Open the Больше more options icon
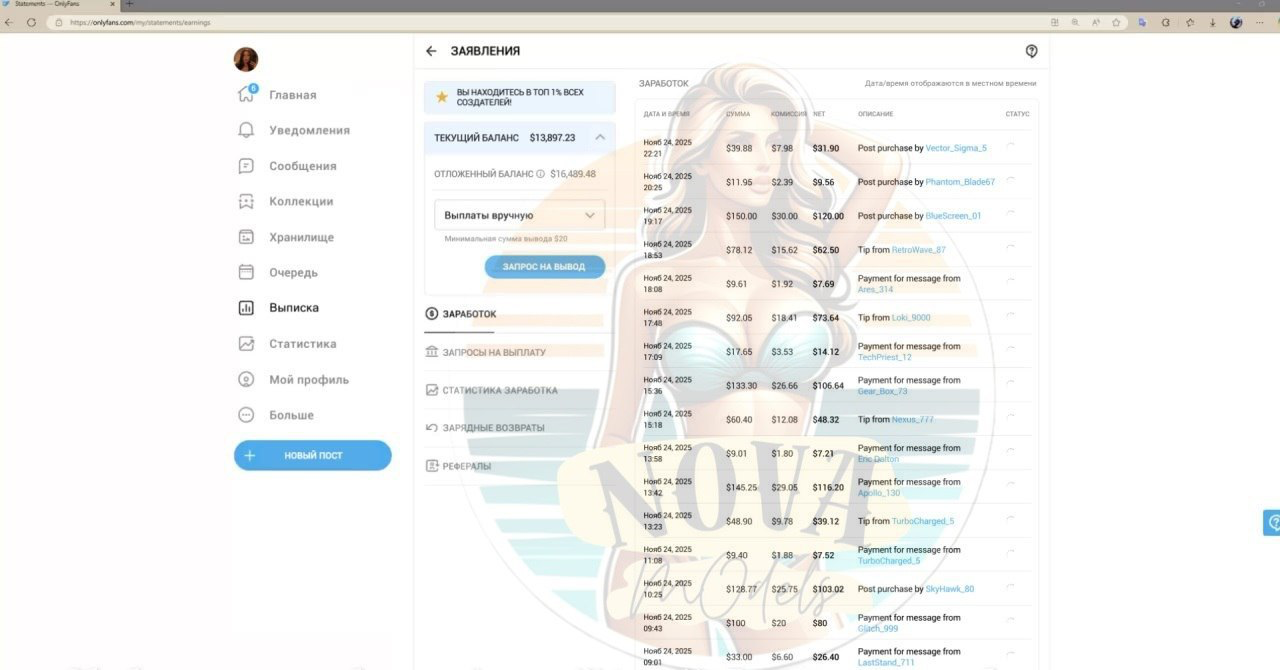Viewport: 1280px width, 670px height. point(246,415)
